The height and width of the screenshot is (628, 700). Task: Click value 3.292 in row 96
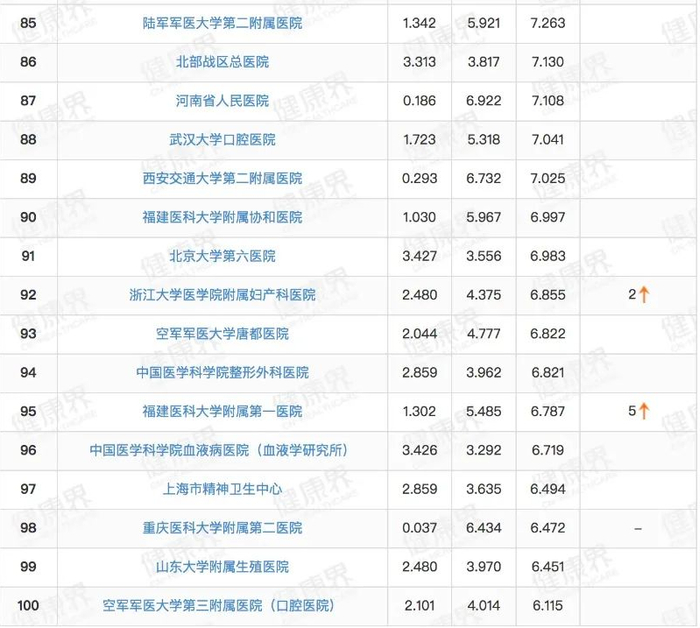click(x=483, y=450)
